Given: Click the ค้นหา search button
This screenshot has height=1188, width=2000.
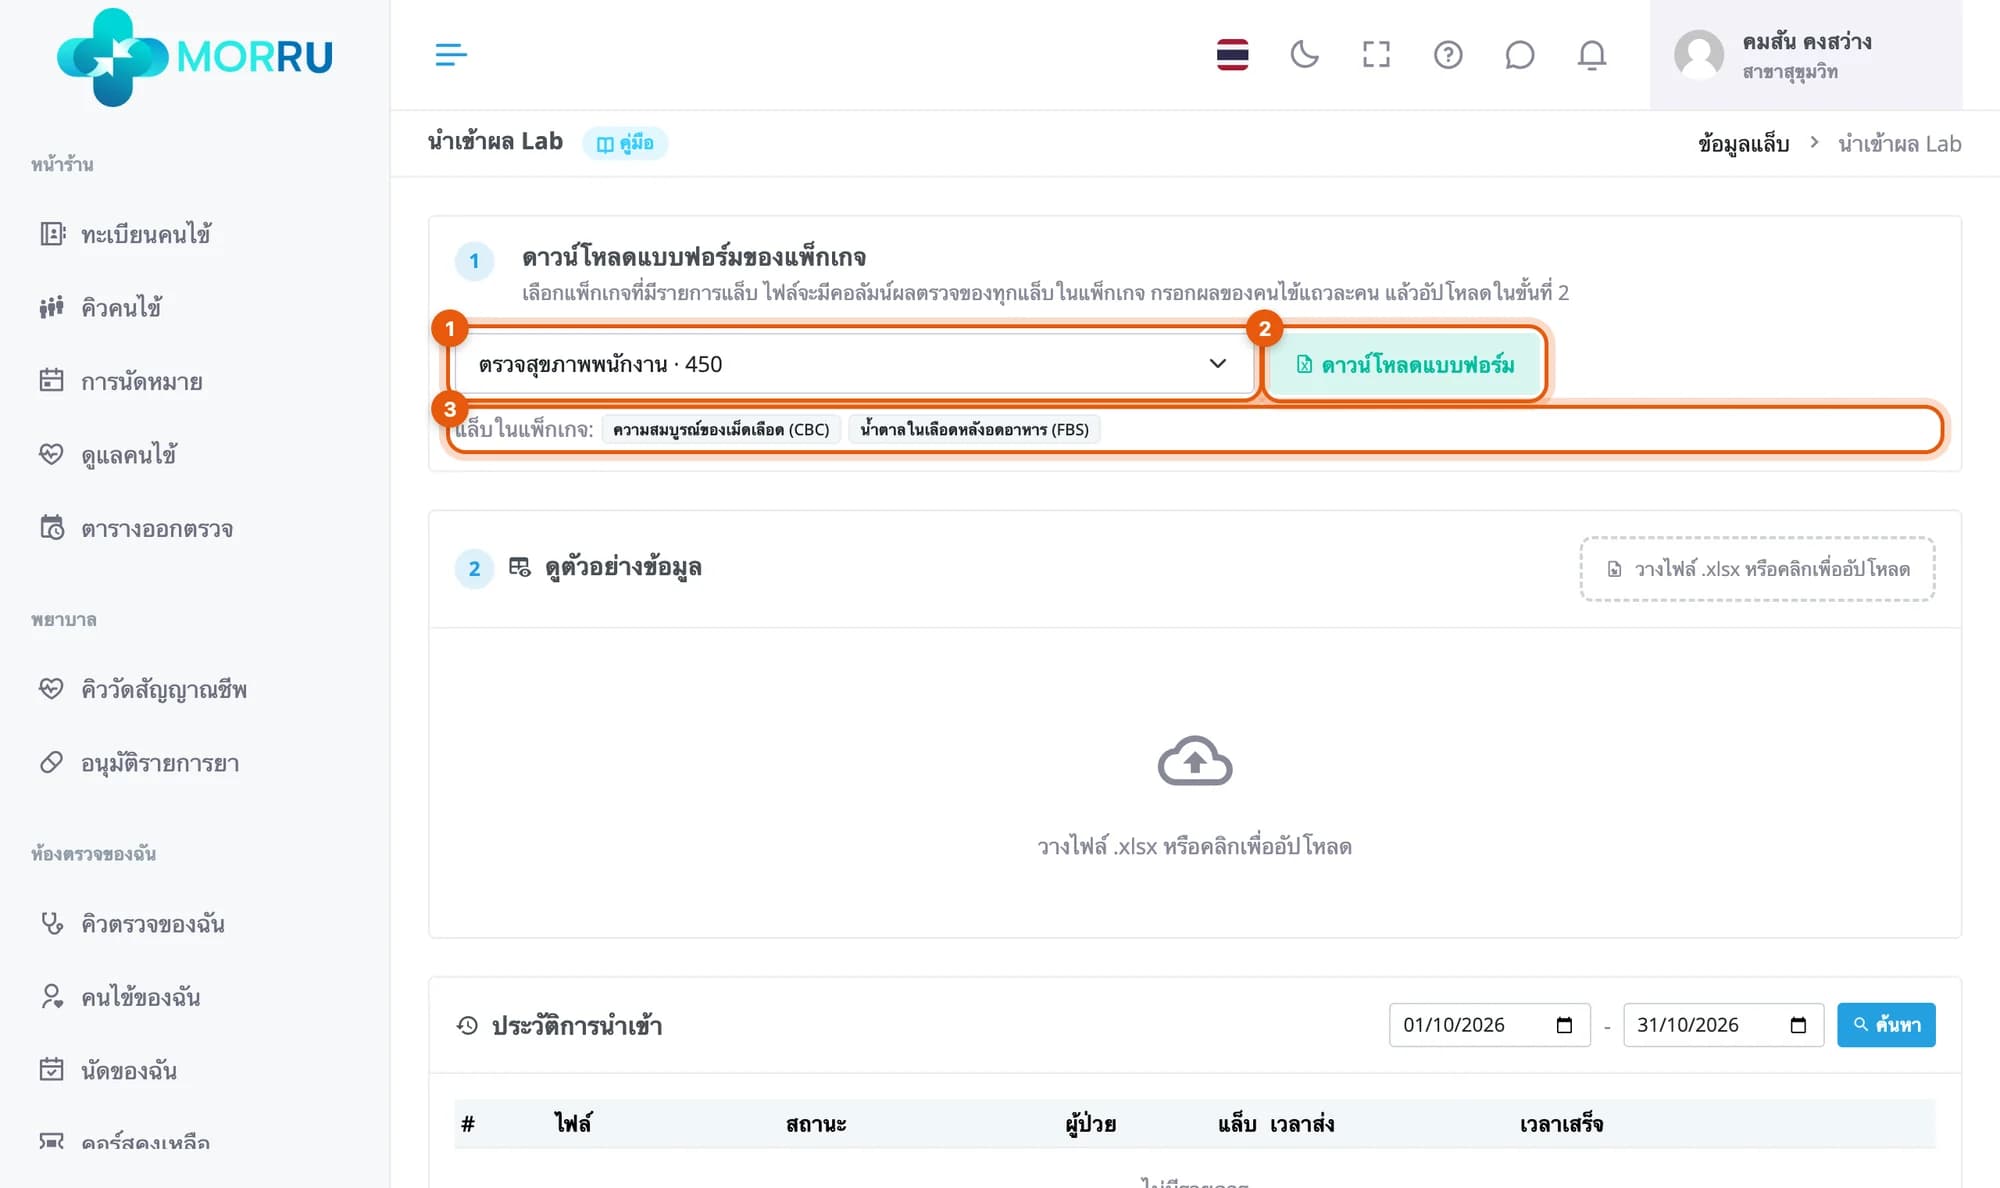Looking at the screenshot, I should pos(1886,1025).
